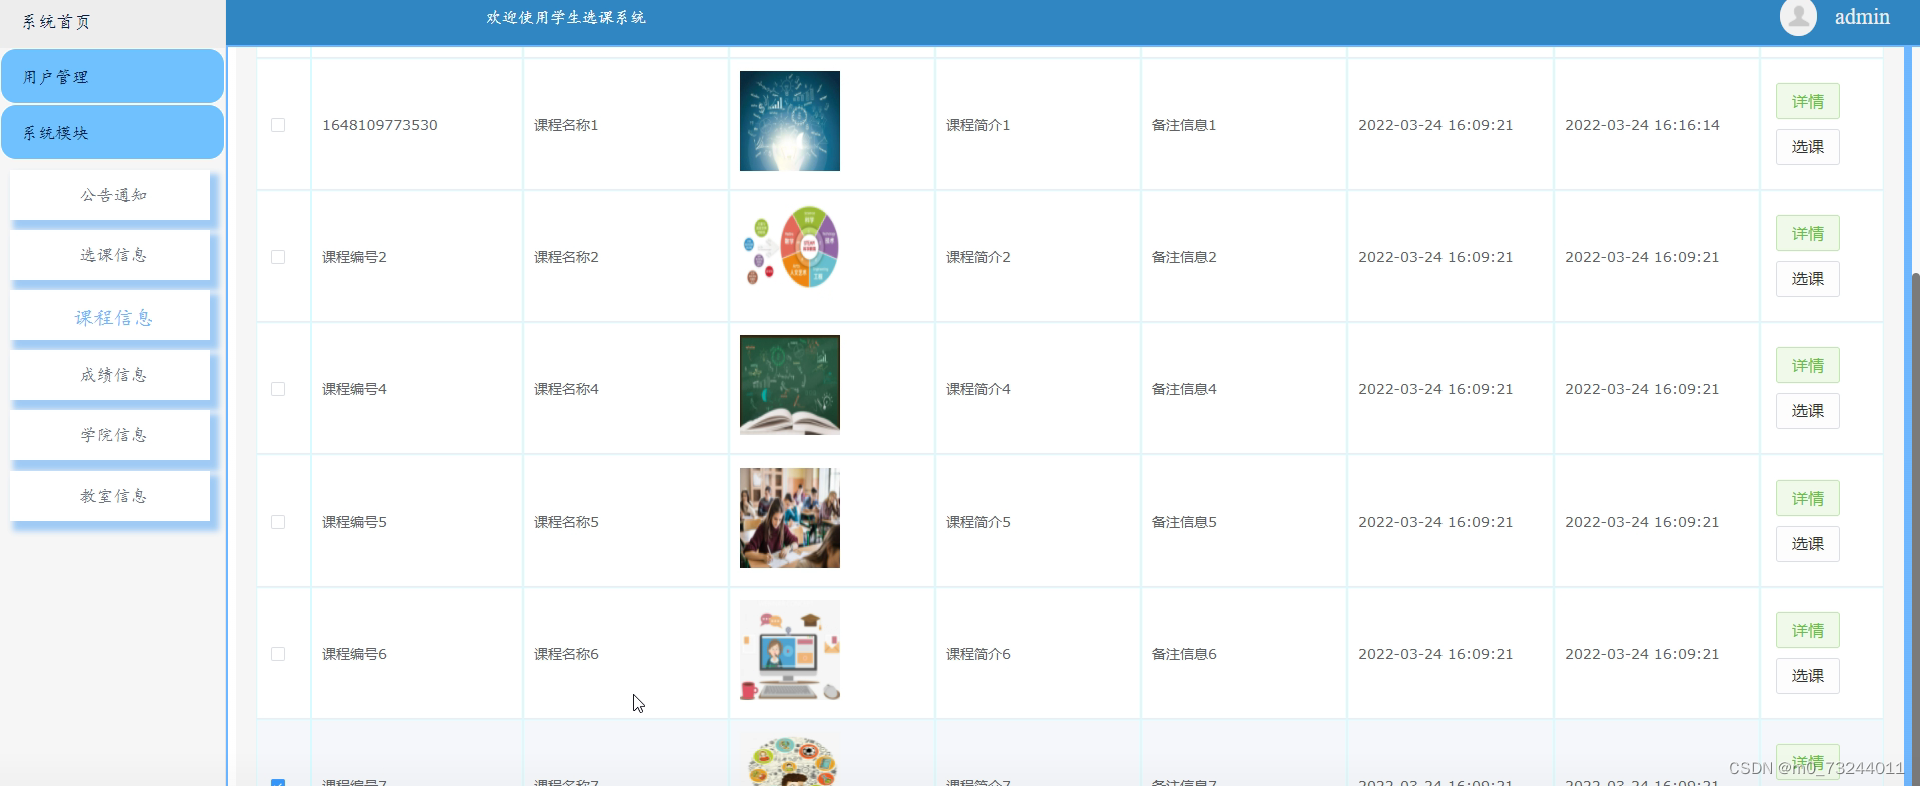Click 选课 button for 课程名称6
Image resolution: width=1920 pixels, height=786 pixels.
coord(1808,676)
